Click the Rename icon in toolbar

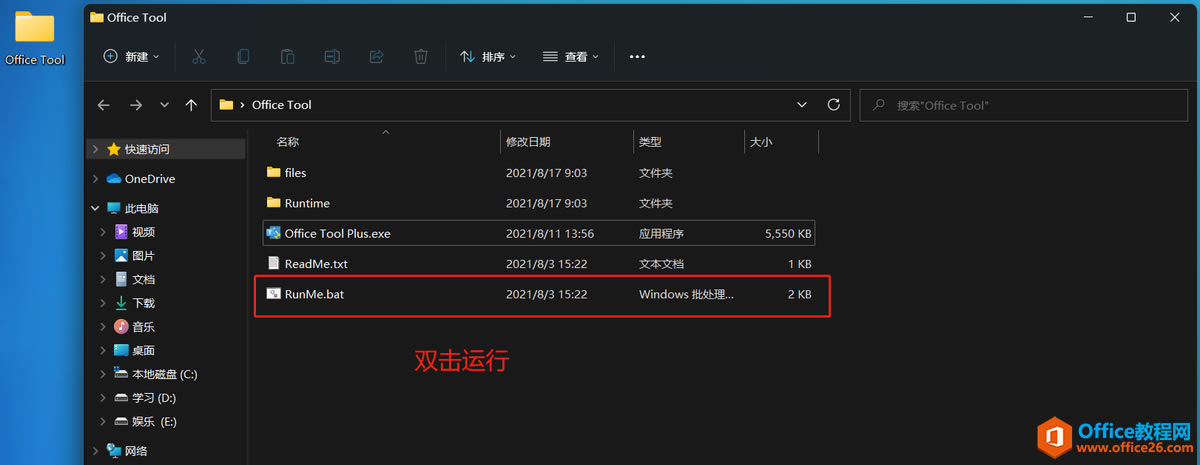[x=332, y=57]
